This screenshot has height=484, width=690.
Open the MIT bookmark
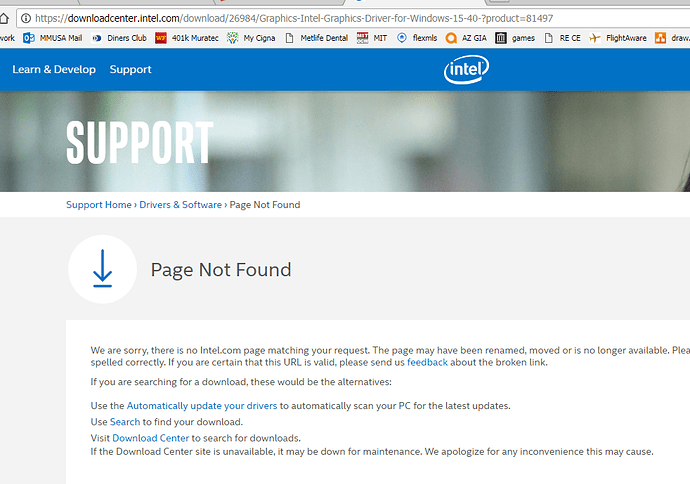click(x=372, y=38)
